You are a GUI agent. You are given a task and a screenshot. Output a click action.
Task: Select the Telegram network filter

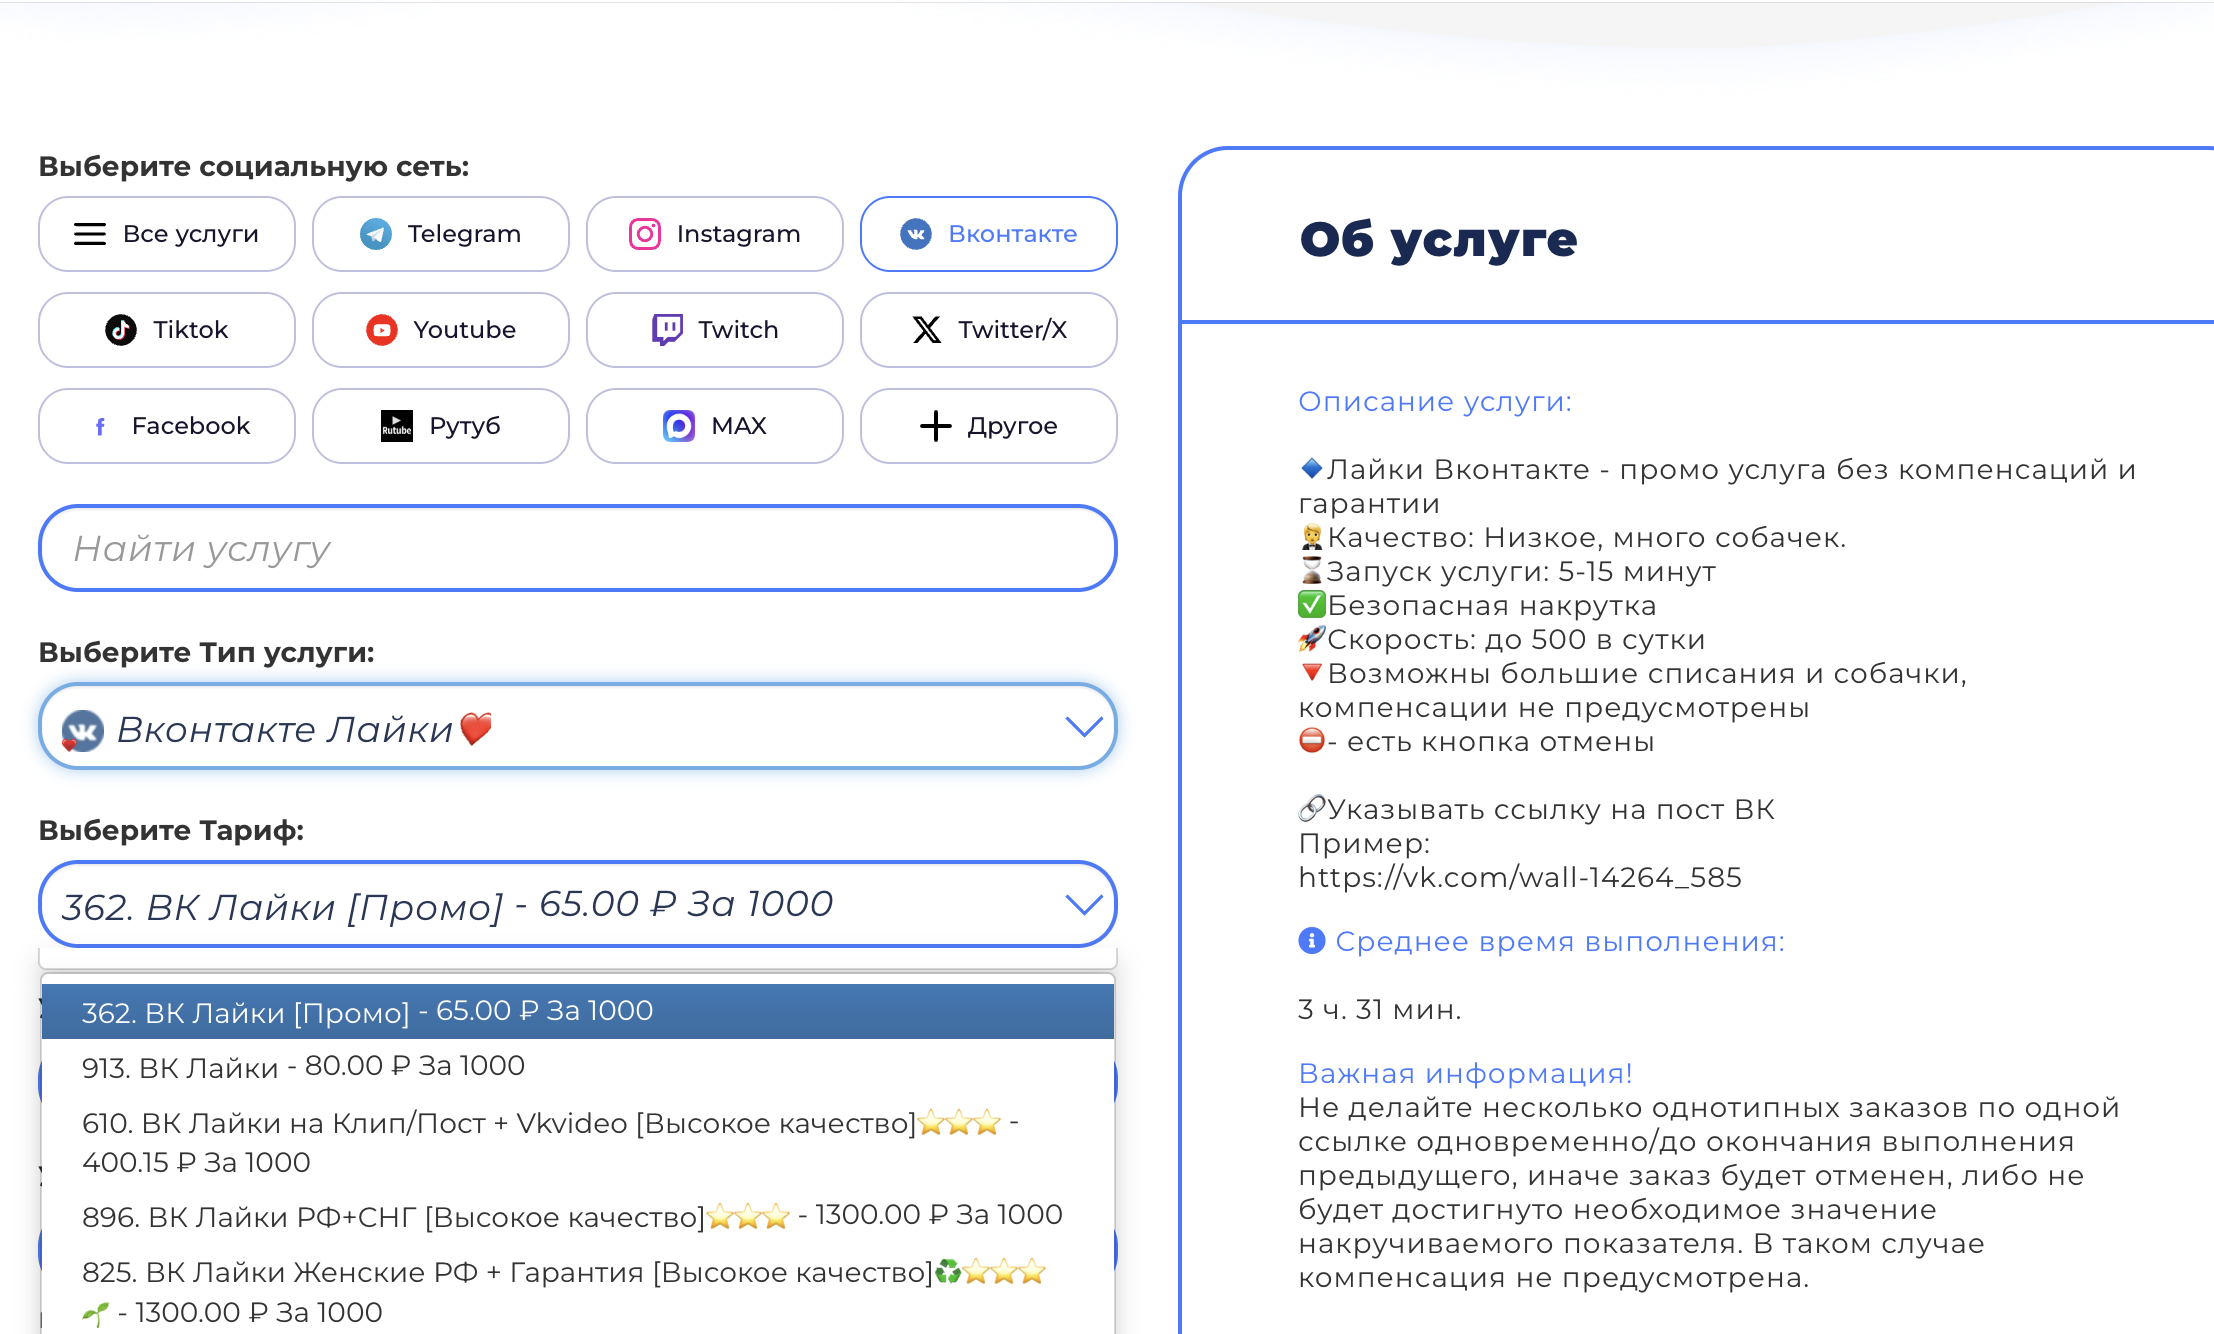(x=441, y=234)
